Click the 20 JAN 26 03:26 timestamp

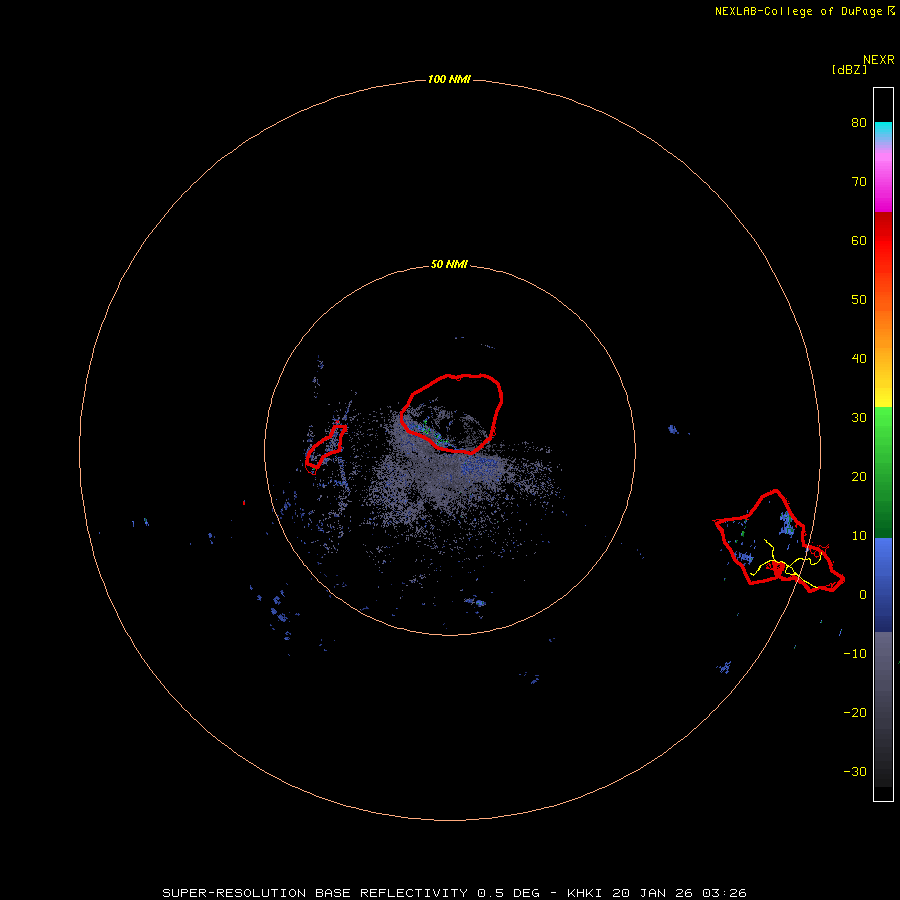(x=680, y=893)
